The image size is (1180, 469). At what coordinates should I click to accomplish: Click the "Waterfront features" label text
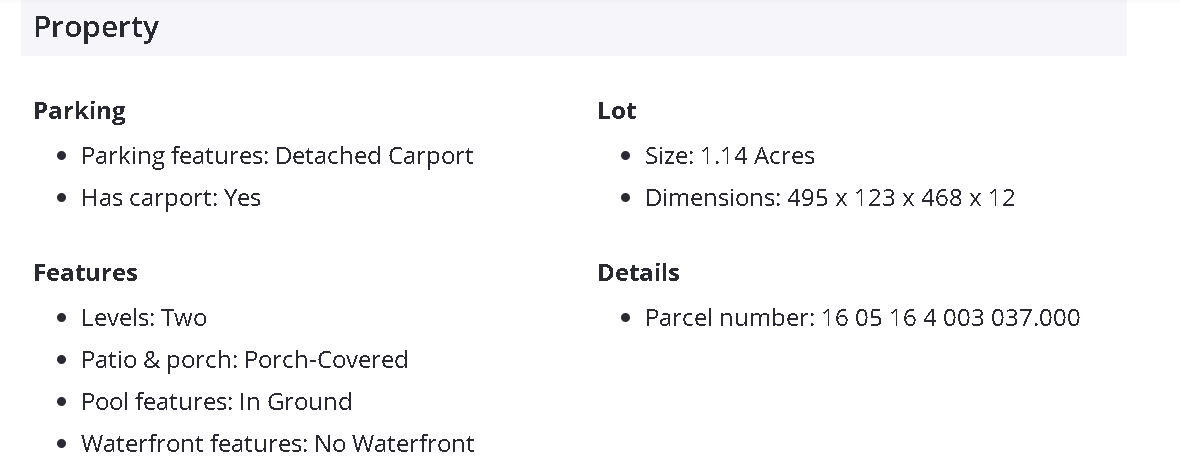(x=194, y=443)
